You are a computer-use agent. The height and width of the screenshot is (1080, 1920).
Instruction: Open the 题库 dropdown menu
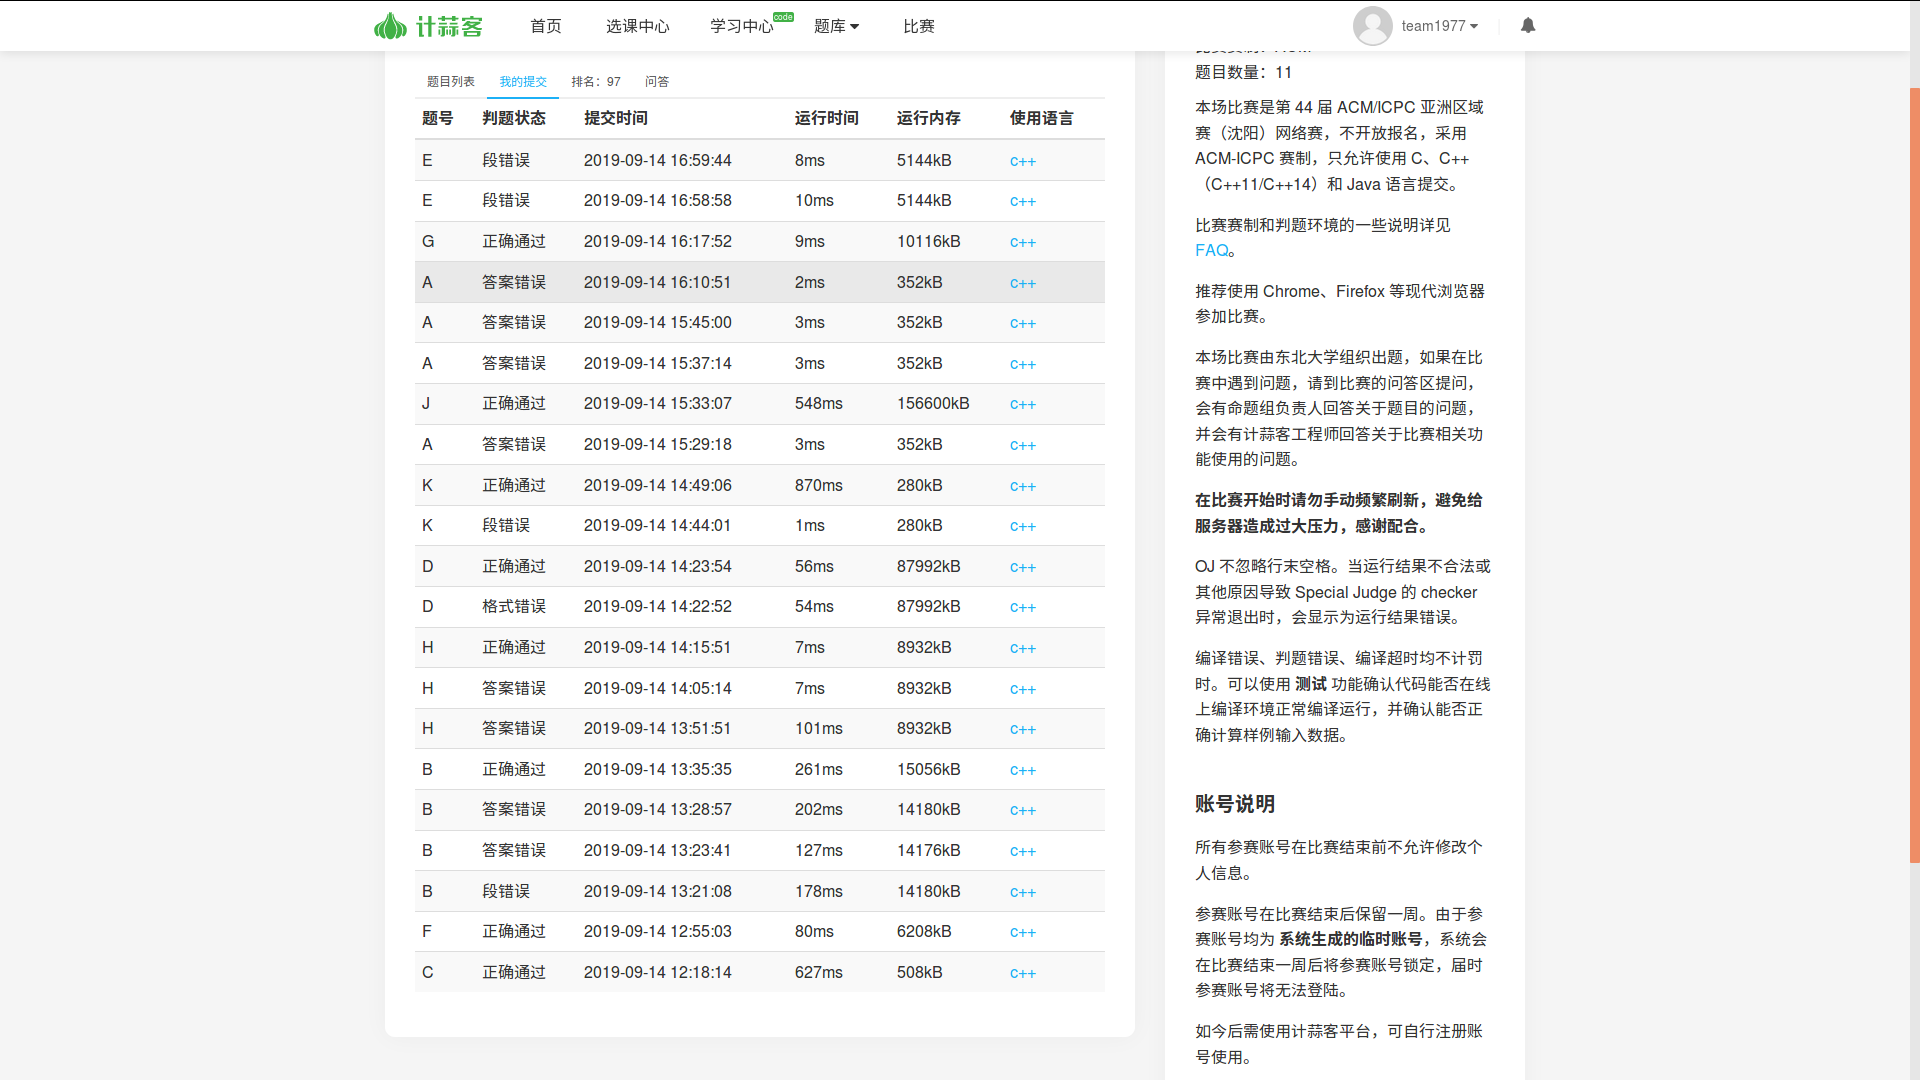tap(836, 26)
